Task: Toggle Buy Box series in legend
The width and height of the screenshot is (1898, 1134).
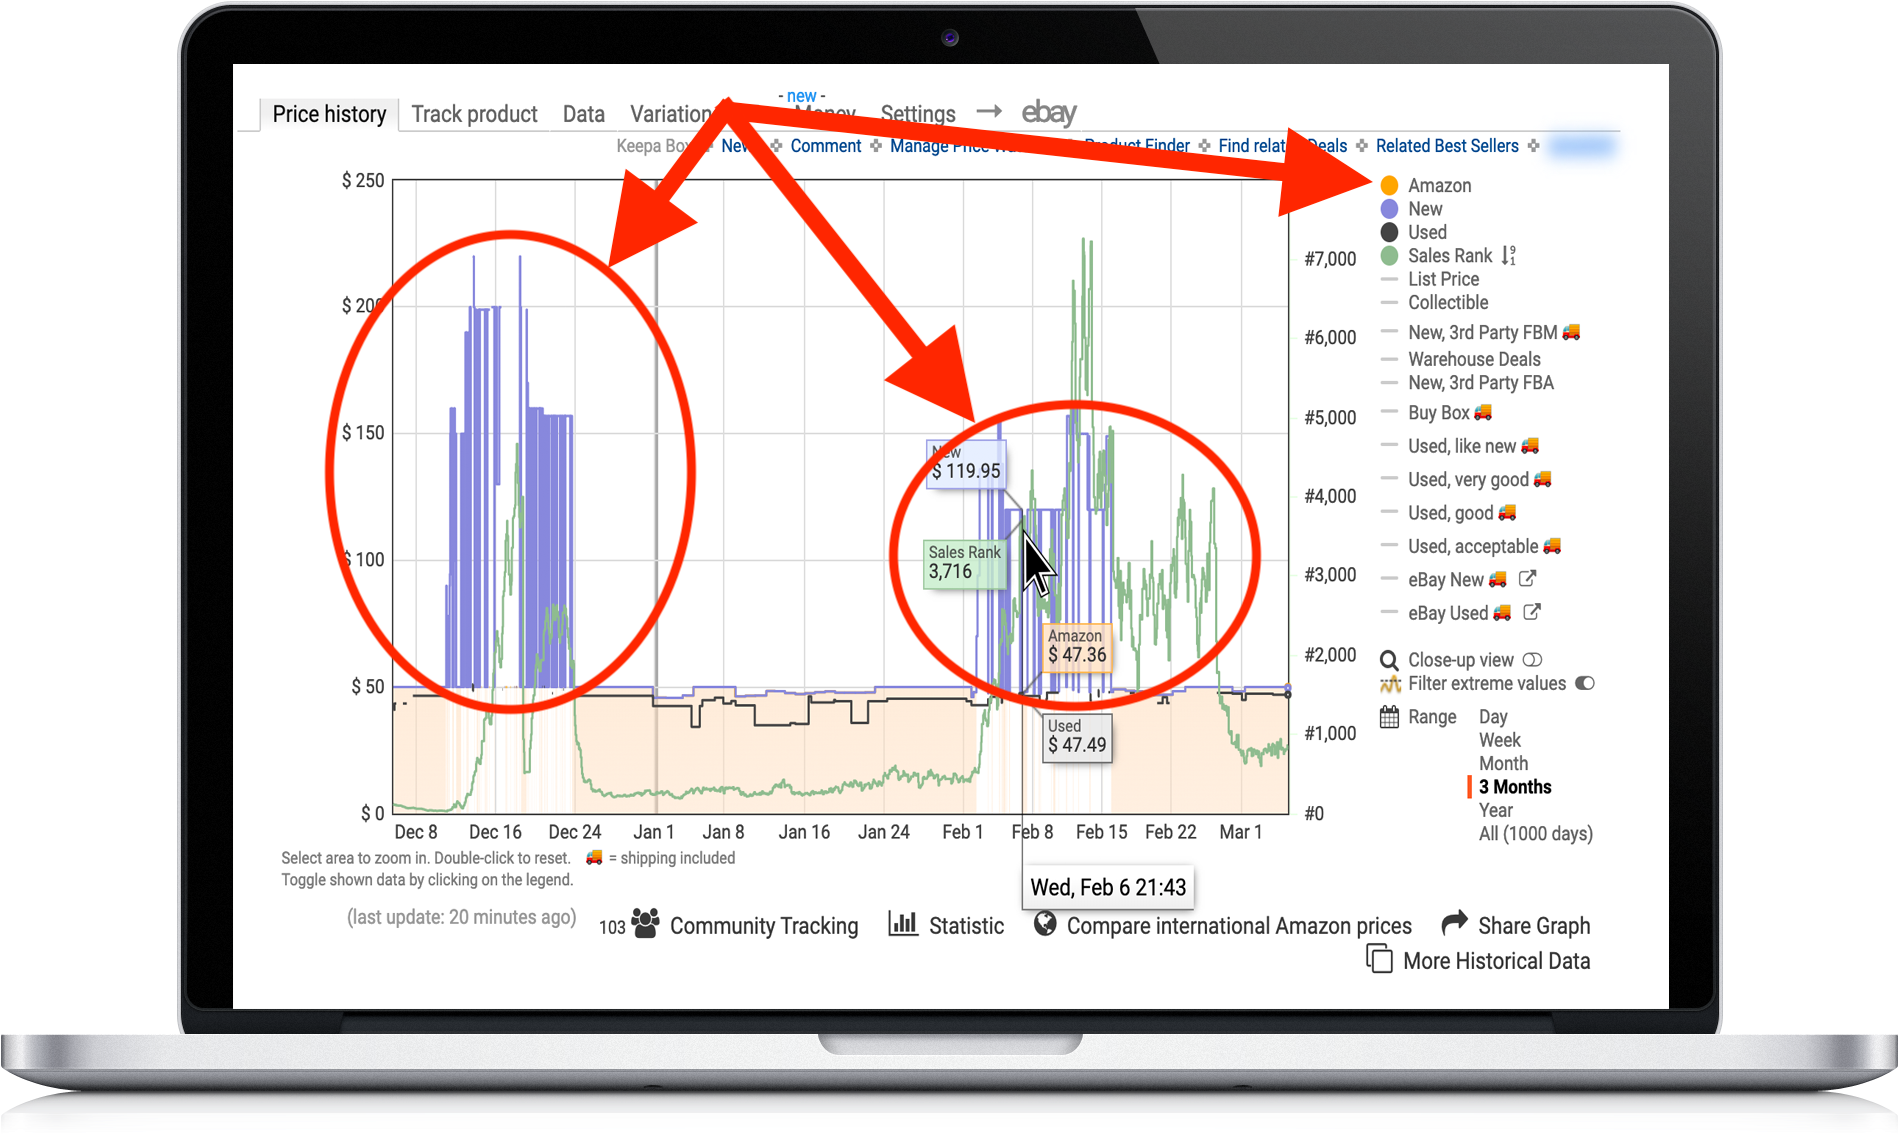Action: pos(1439,413)
